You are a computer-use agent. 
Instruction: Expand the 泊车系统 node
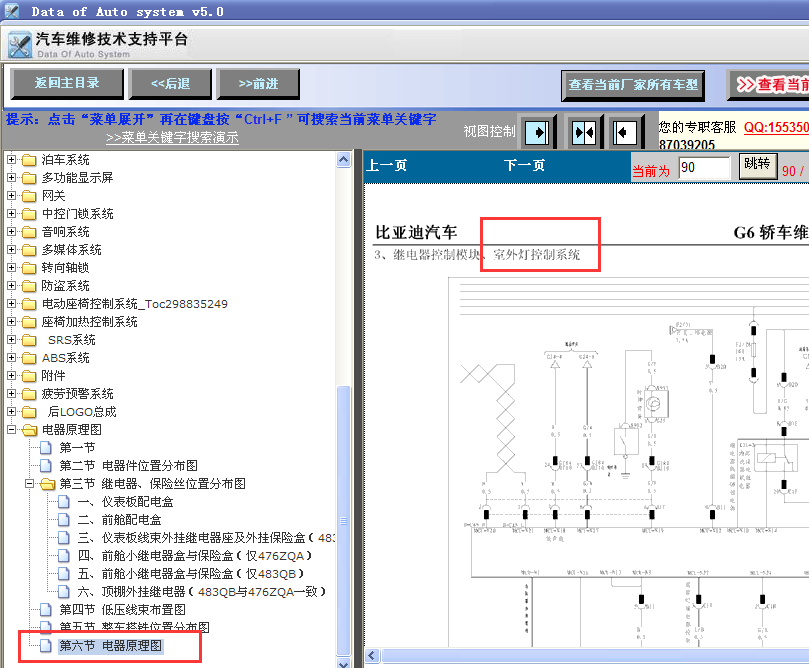tap(11, 160)
